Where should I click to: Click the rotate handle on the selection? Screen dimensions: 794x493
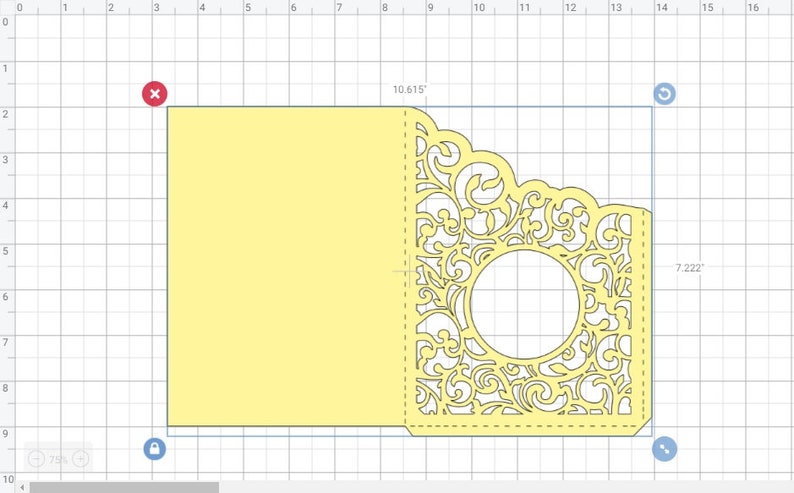(x=664, y=94)
